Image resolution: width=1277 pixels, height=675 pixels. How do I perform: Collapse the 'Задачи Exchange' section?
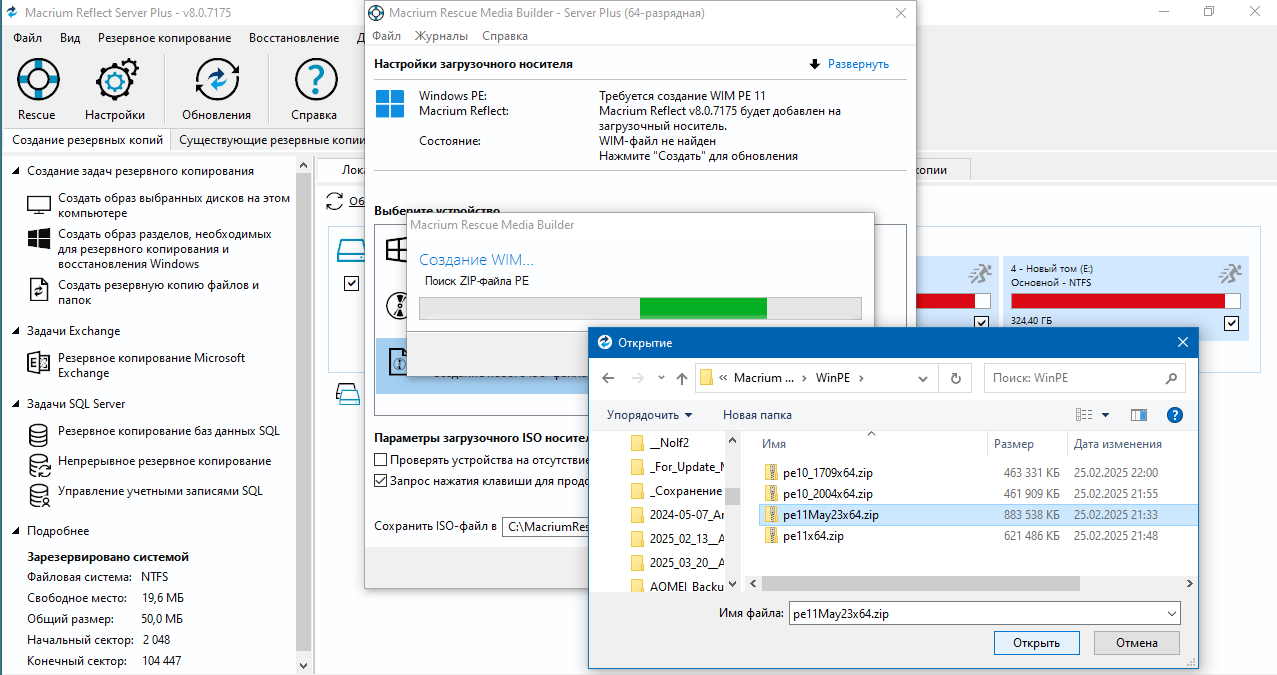pos(16,331)
